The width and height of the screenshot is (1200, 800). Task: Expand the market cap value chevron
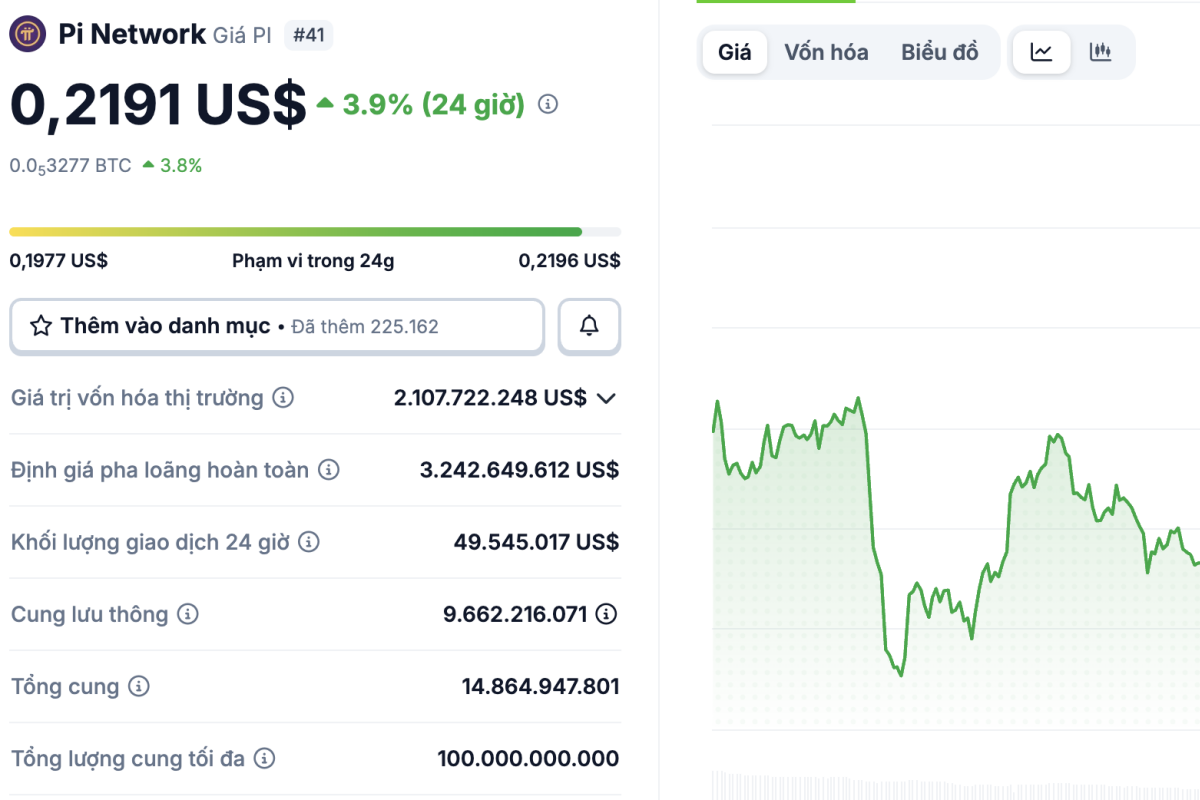click(x=606, y=398)
